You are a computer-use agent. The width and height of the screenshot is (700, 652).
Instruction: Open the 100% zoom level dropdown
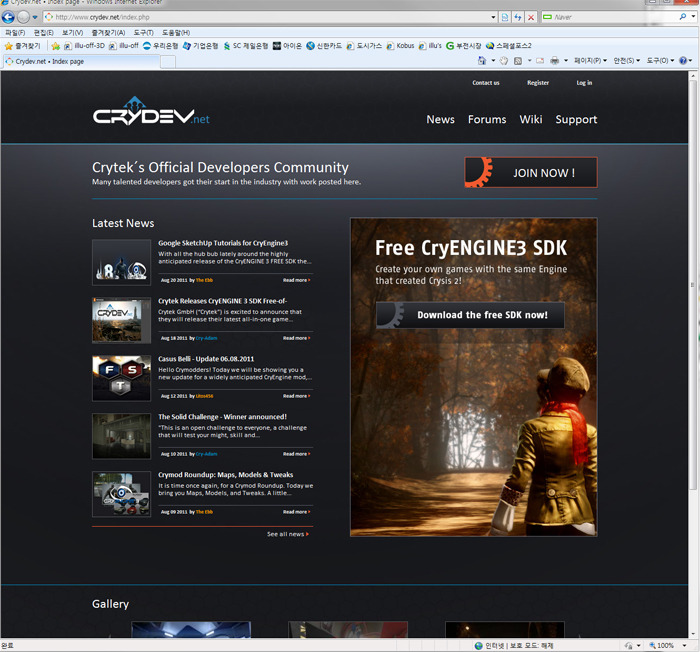tap(684, 645)
